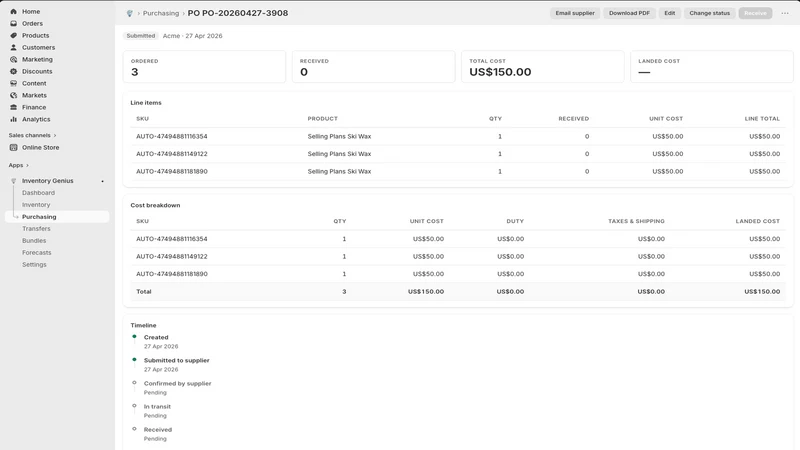Image resolution: width=800 pixels, height=450 pixels.
Task: Click the Inventory Genius app icon in sidebar
Action: (13, 181)
